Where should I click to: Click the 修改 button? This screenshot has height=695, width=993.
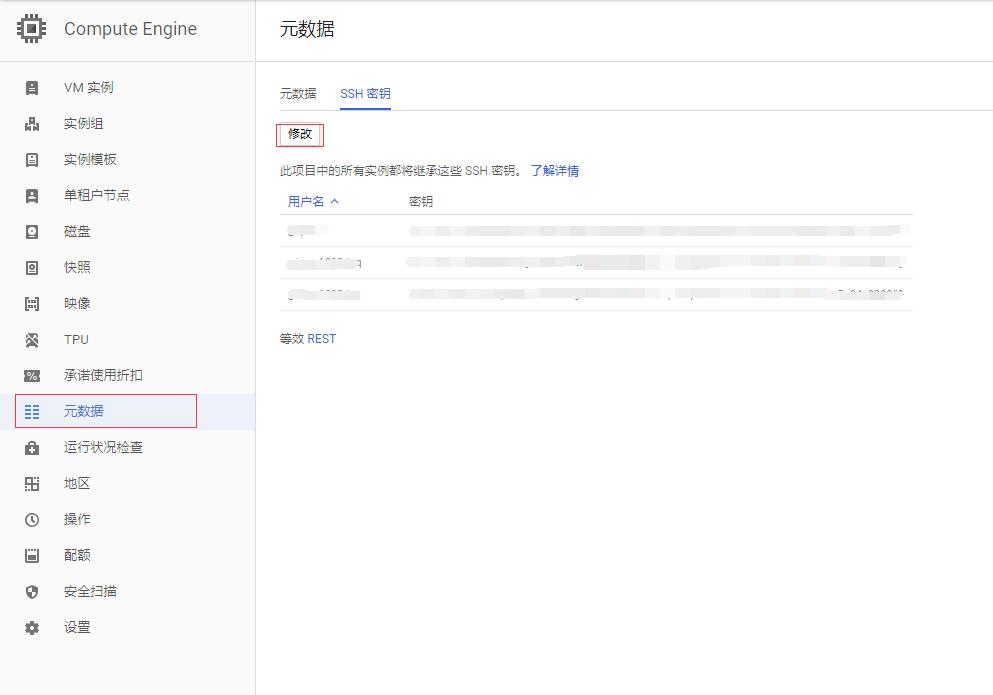pyautogui.click(x=300, y=134)
